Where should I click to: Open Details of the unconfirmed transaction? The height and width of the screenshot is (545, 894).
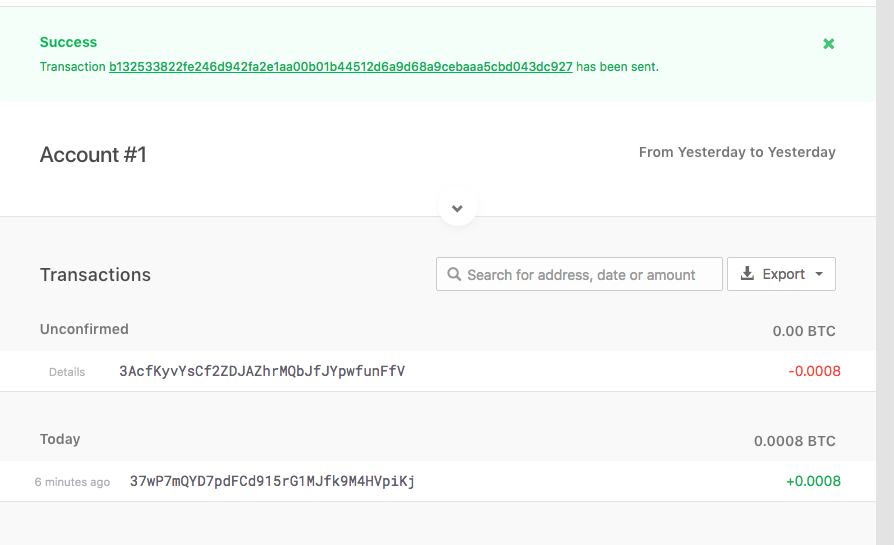67,372
